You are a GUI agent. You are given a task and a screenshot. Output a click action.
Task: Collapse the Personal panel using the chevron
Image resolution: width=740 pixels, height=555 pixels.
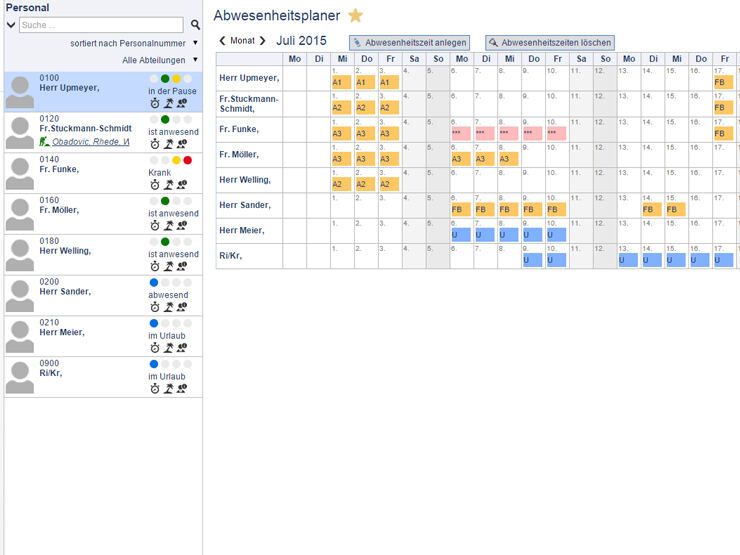click(11, 25)
